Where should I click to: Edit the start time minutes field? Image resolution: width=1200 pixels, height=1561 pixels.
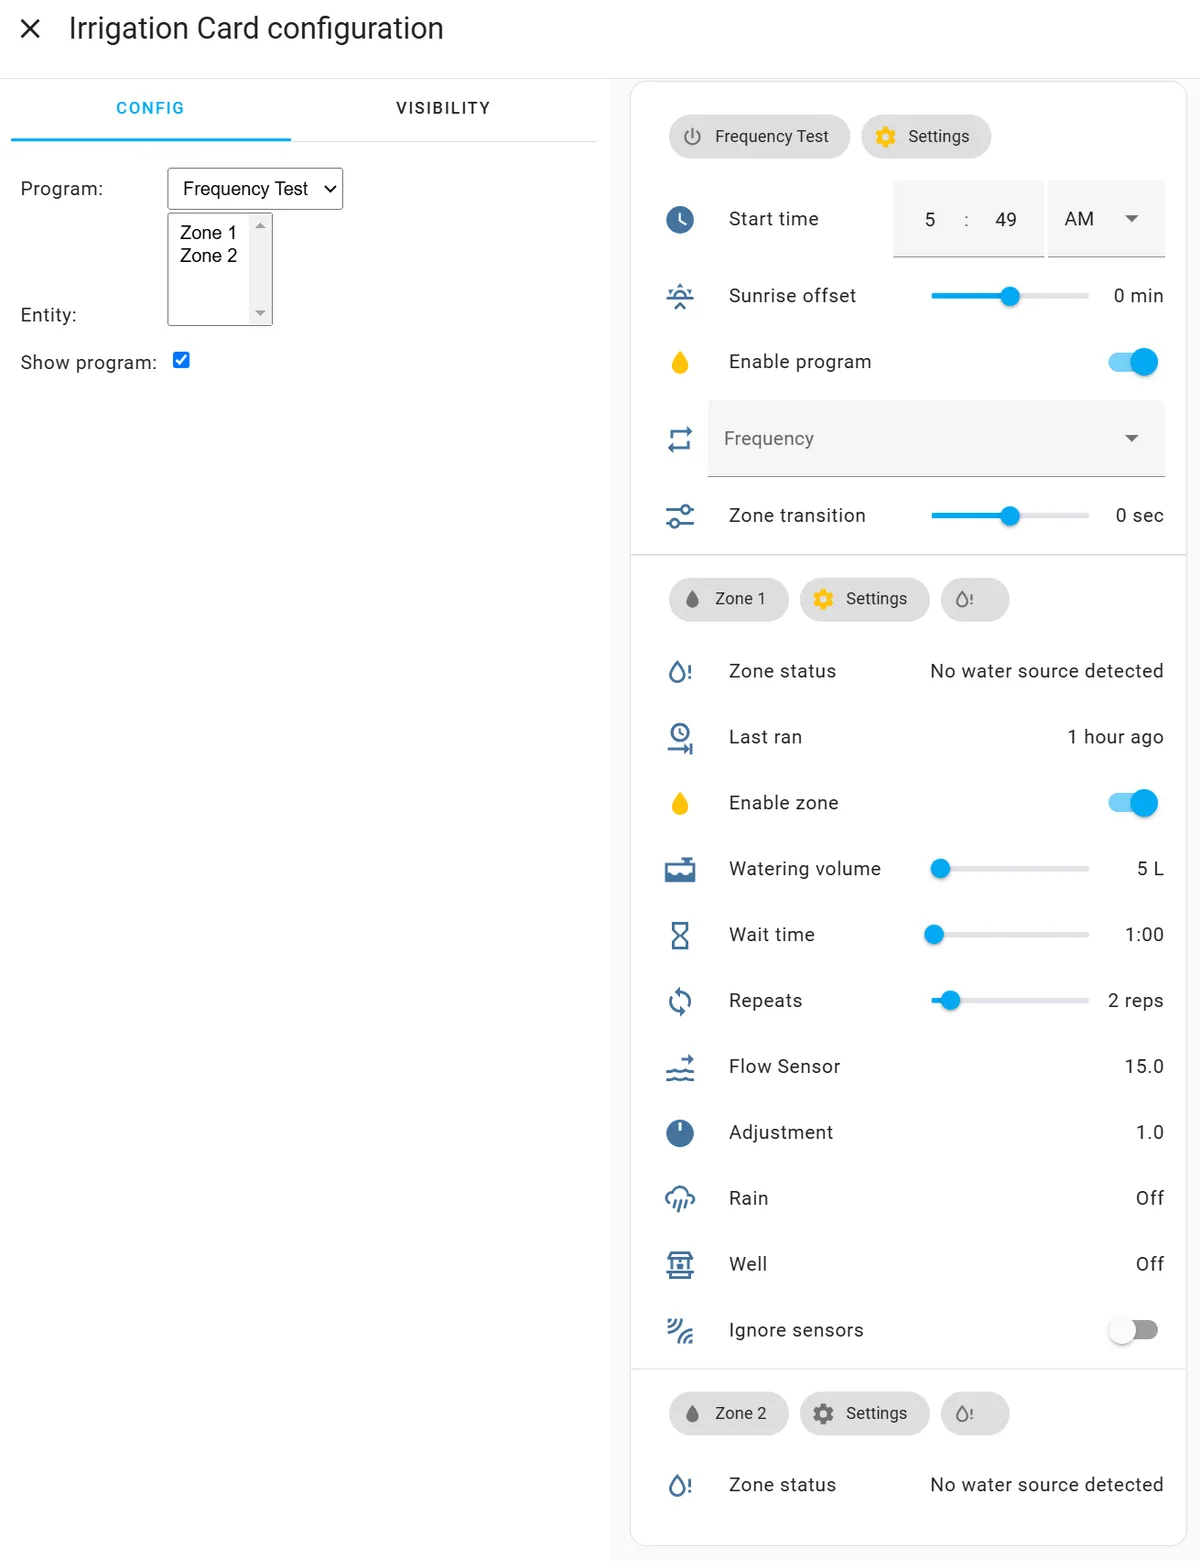click(1006, 220)
